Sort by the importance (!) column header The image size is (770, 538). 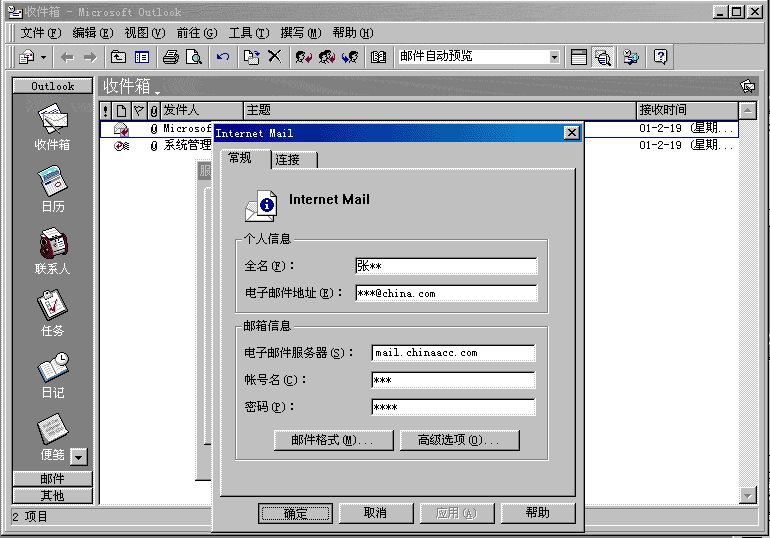point(106,111)
